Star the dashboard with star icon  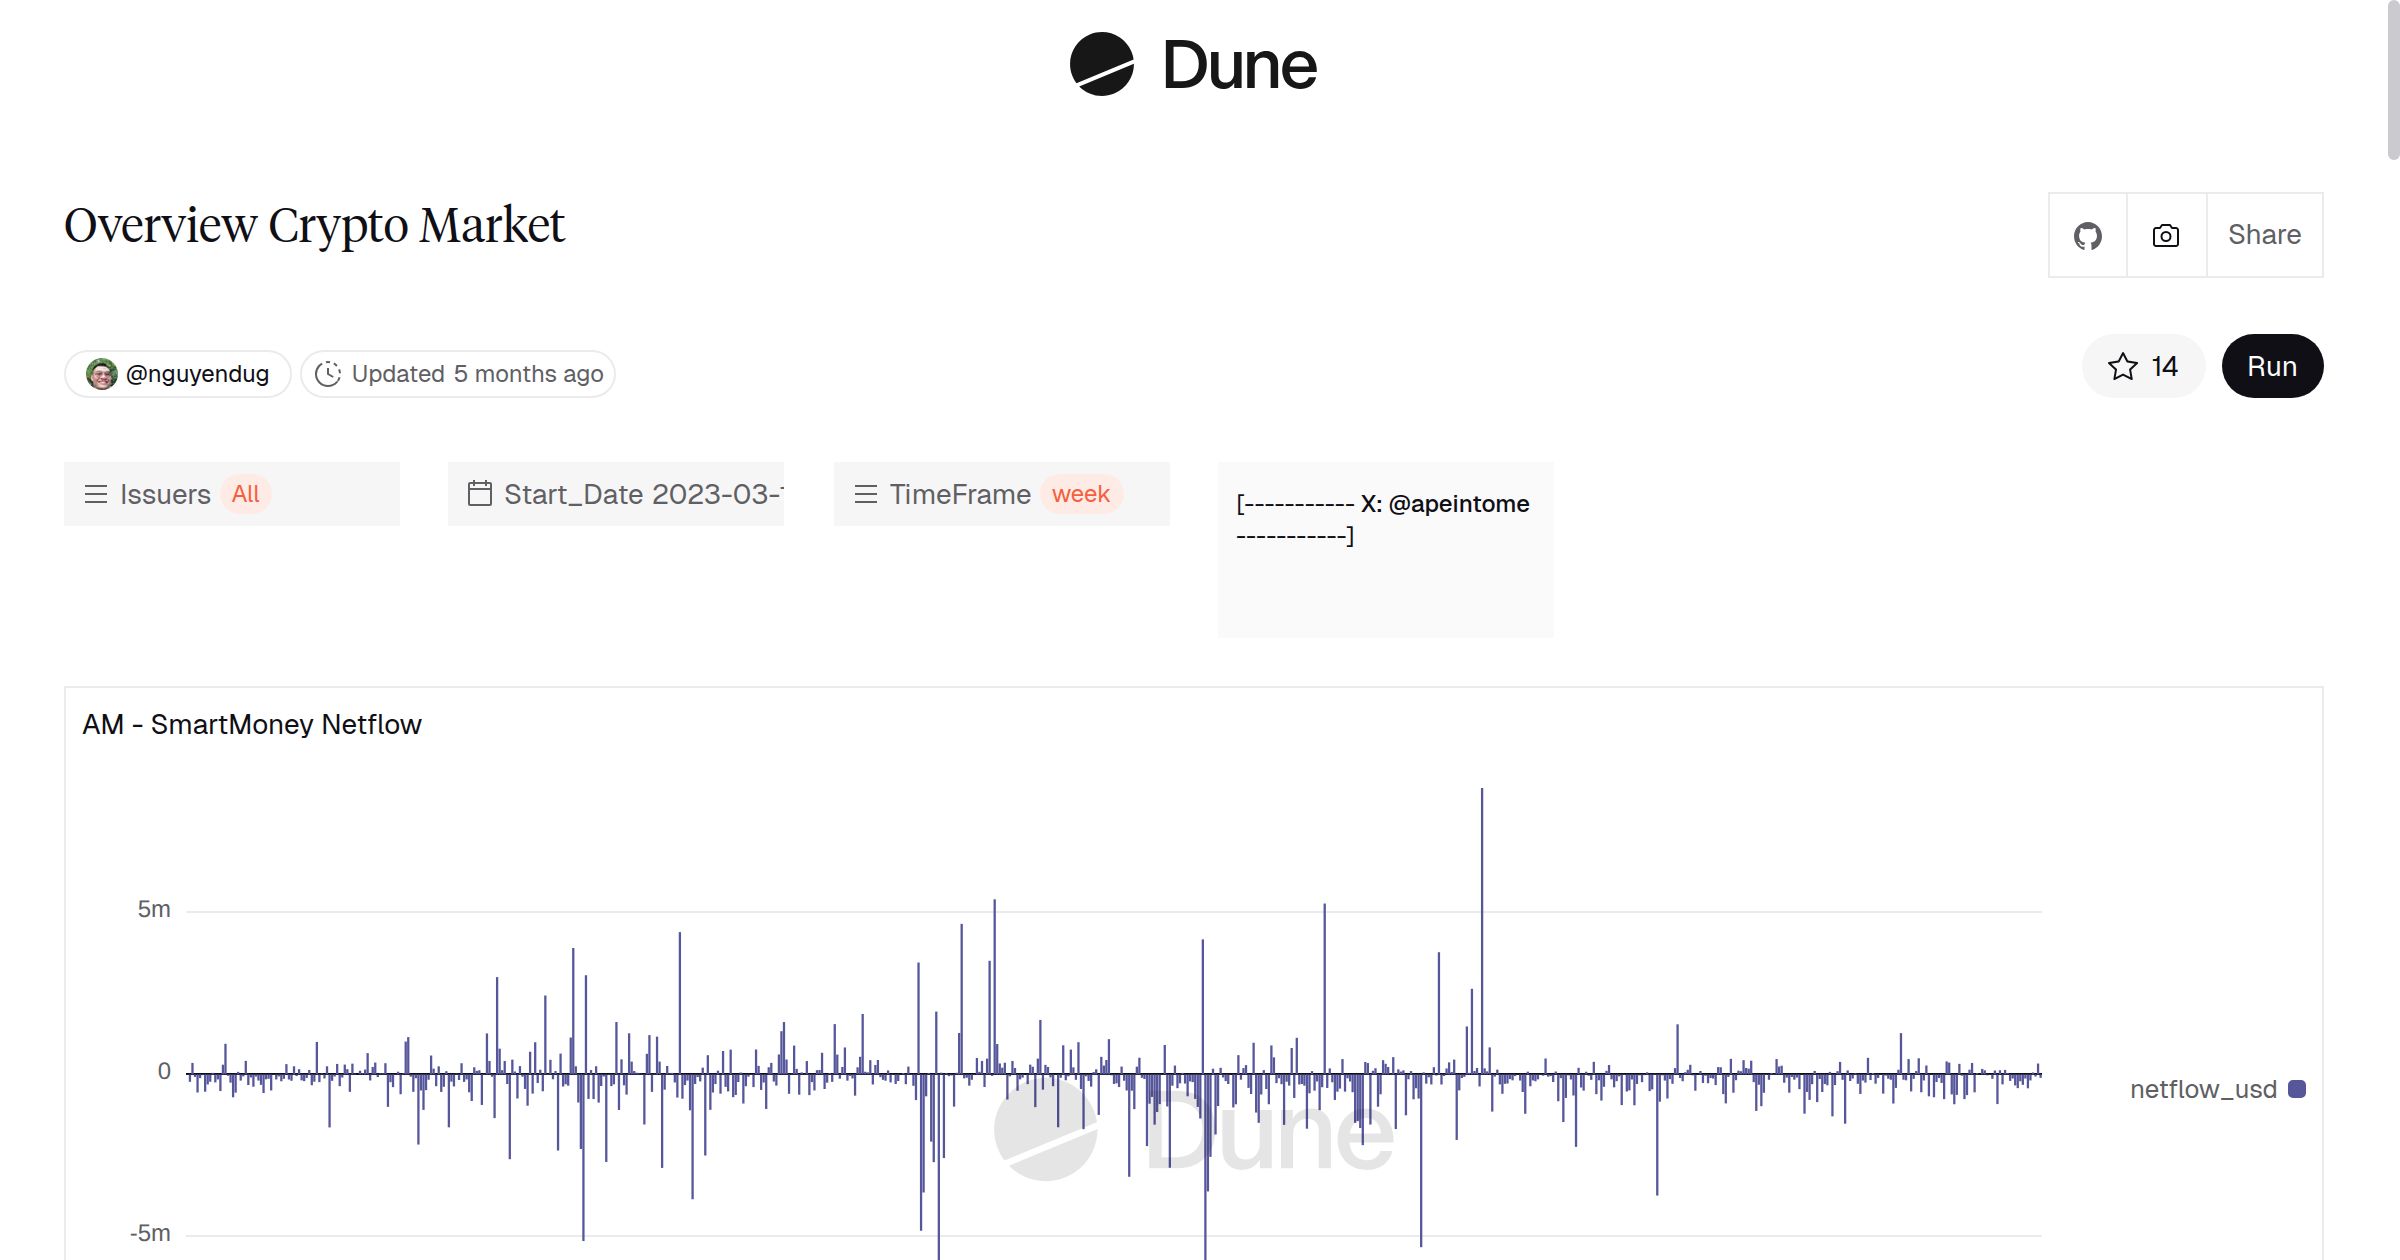coord(2123,367)
